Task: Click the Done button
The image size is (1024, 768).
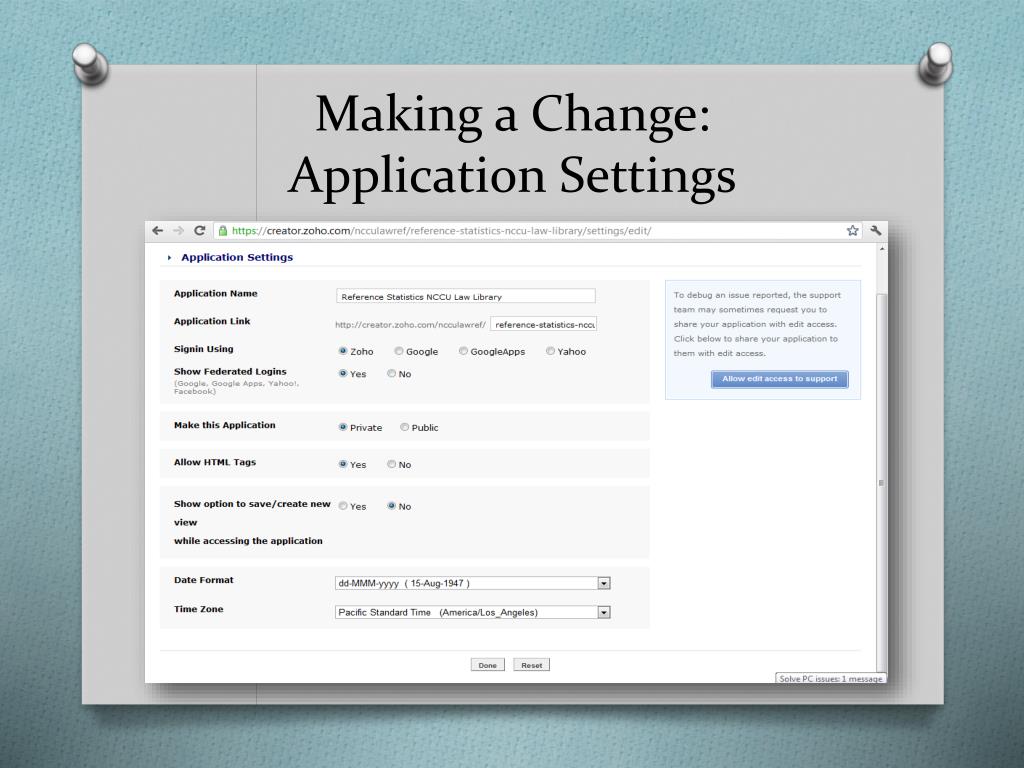Action: coord(487,665)
